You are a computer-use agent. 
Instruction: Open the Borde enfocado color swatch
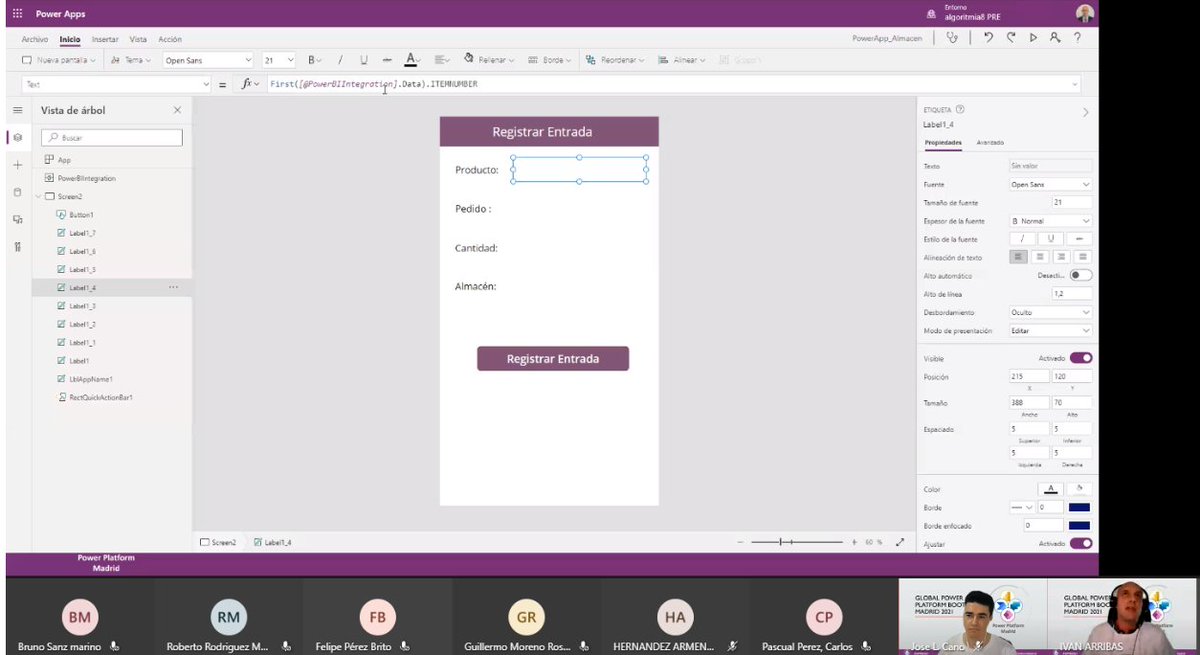(x=1079, y=525)
